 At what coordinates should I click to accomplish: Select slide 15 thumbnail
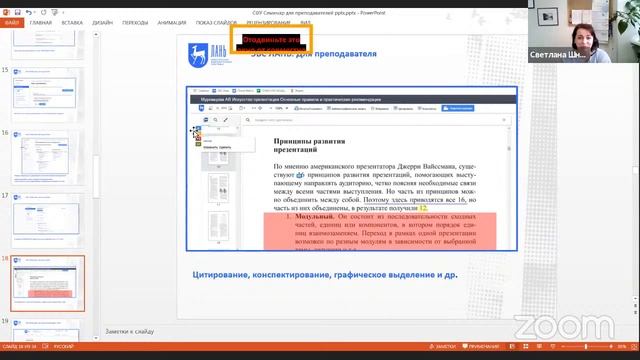pyautogui.click(x=47, y=94)
